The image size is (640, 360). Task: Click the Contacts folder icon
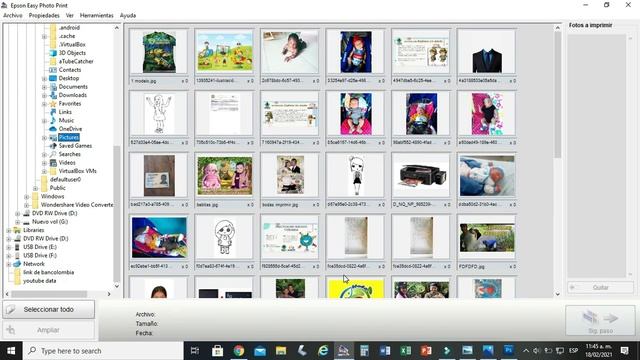point(53,70)
